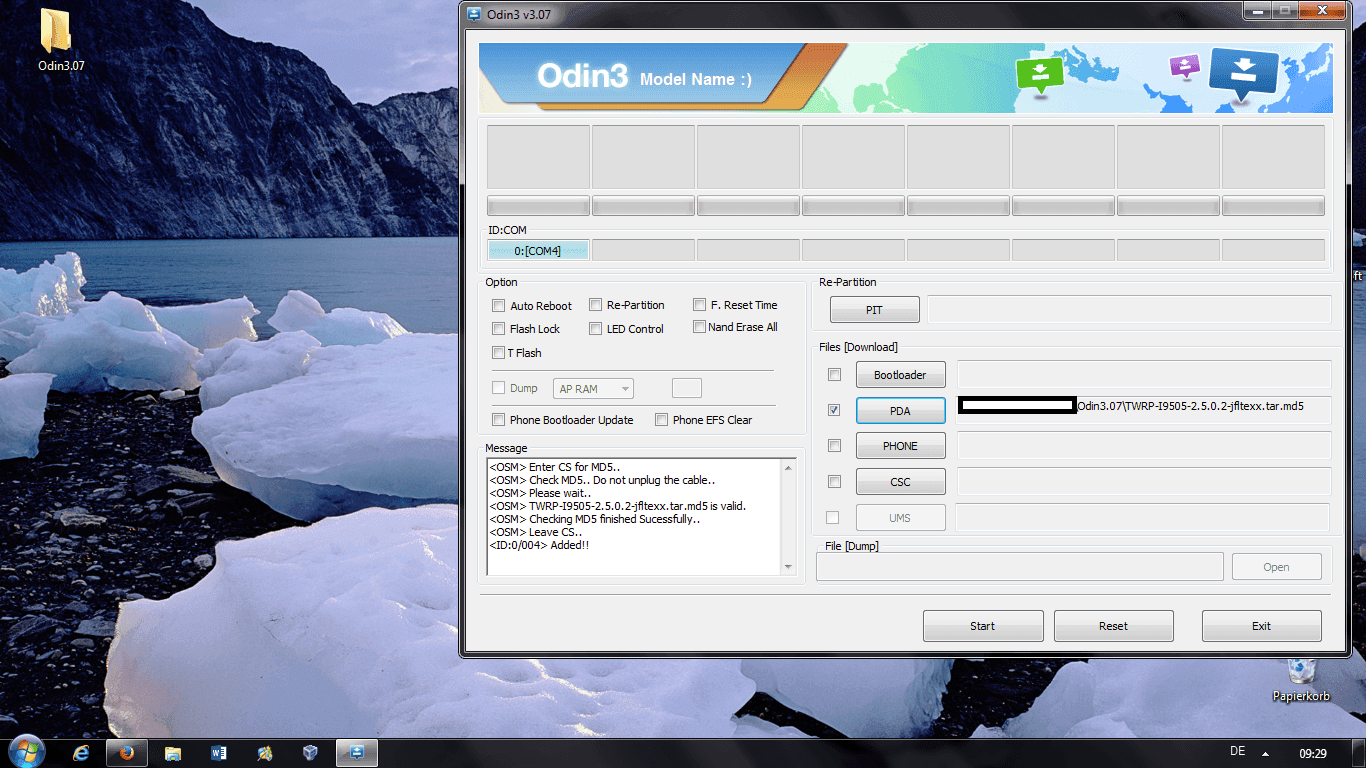Enable Phone EFS Clear checkbox

point(661,419)
